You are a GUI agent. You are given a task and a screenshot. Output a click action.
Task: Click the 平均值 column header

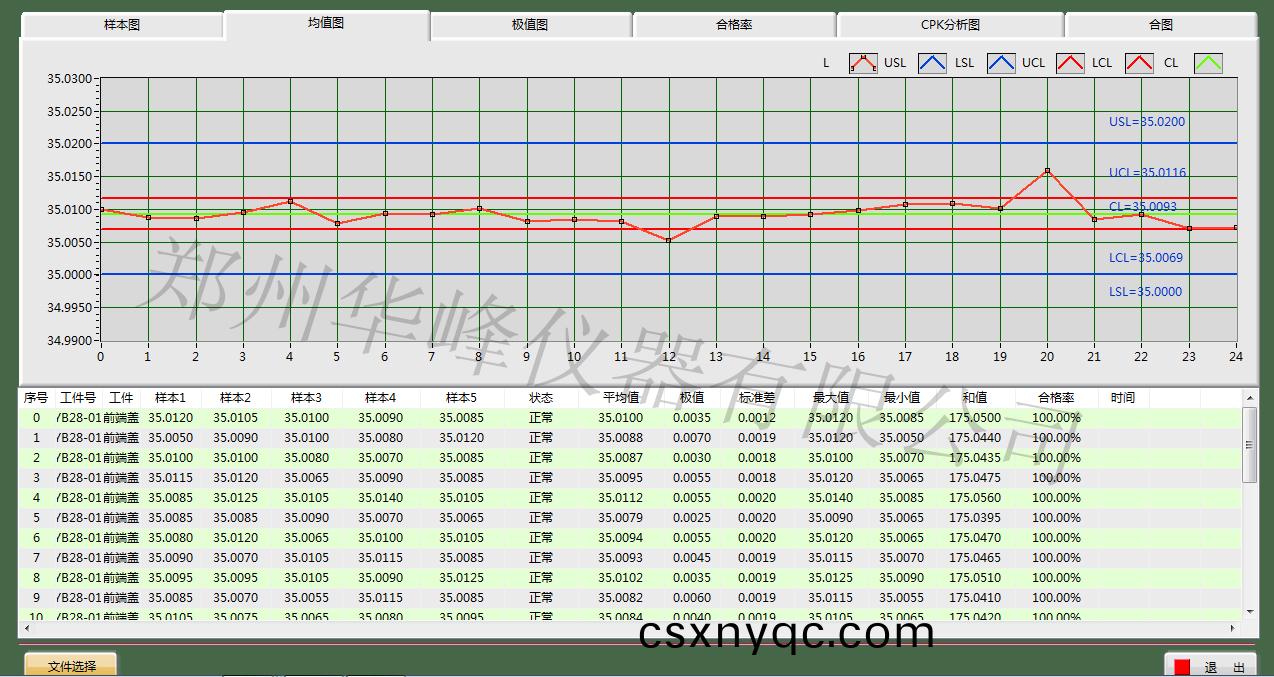click(x=620, y=398)
